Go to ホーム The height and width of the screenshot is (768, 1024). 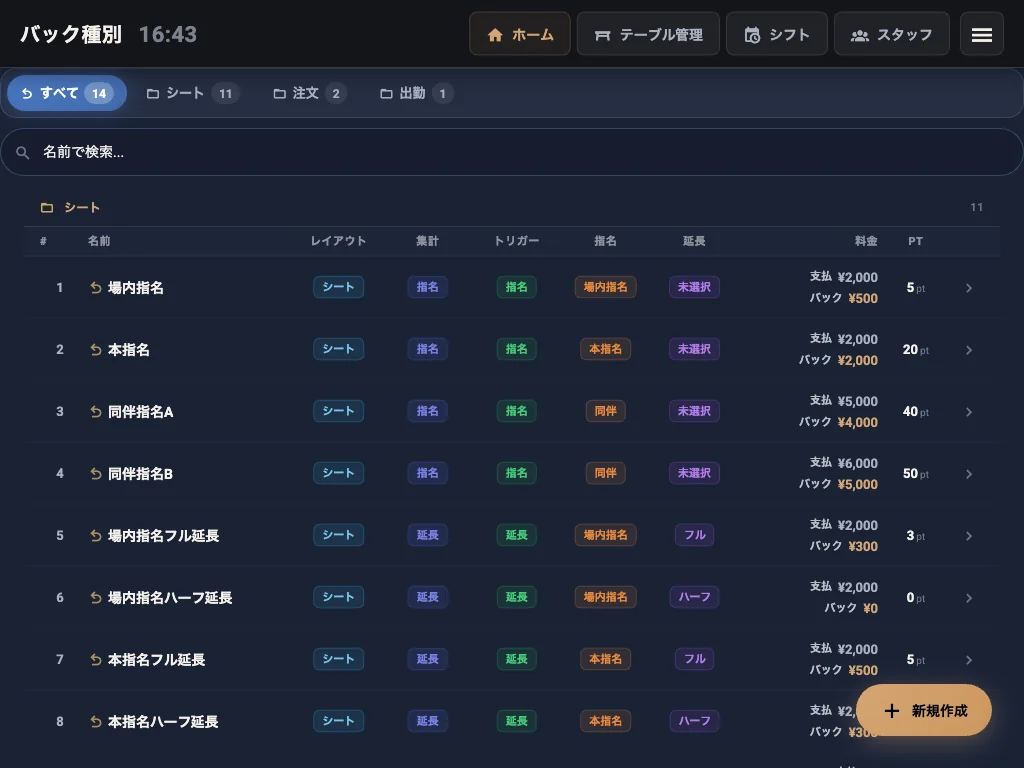pyautogui.click(x=520, y=34)
